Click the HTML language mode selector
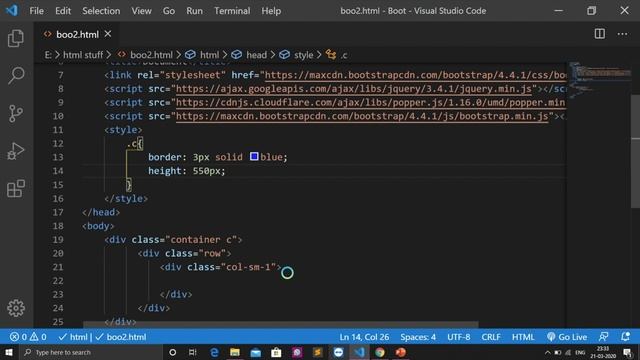This screenshot has height=360, width=640. click(523, 337)
